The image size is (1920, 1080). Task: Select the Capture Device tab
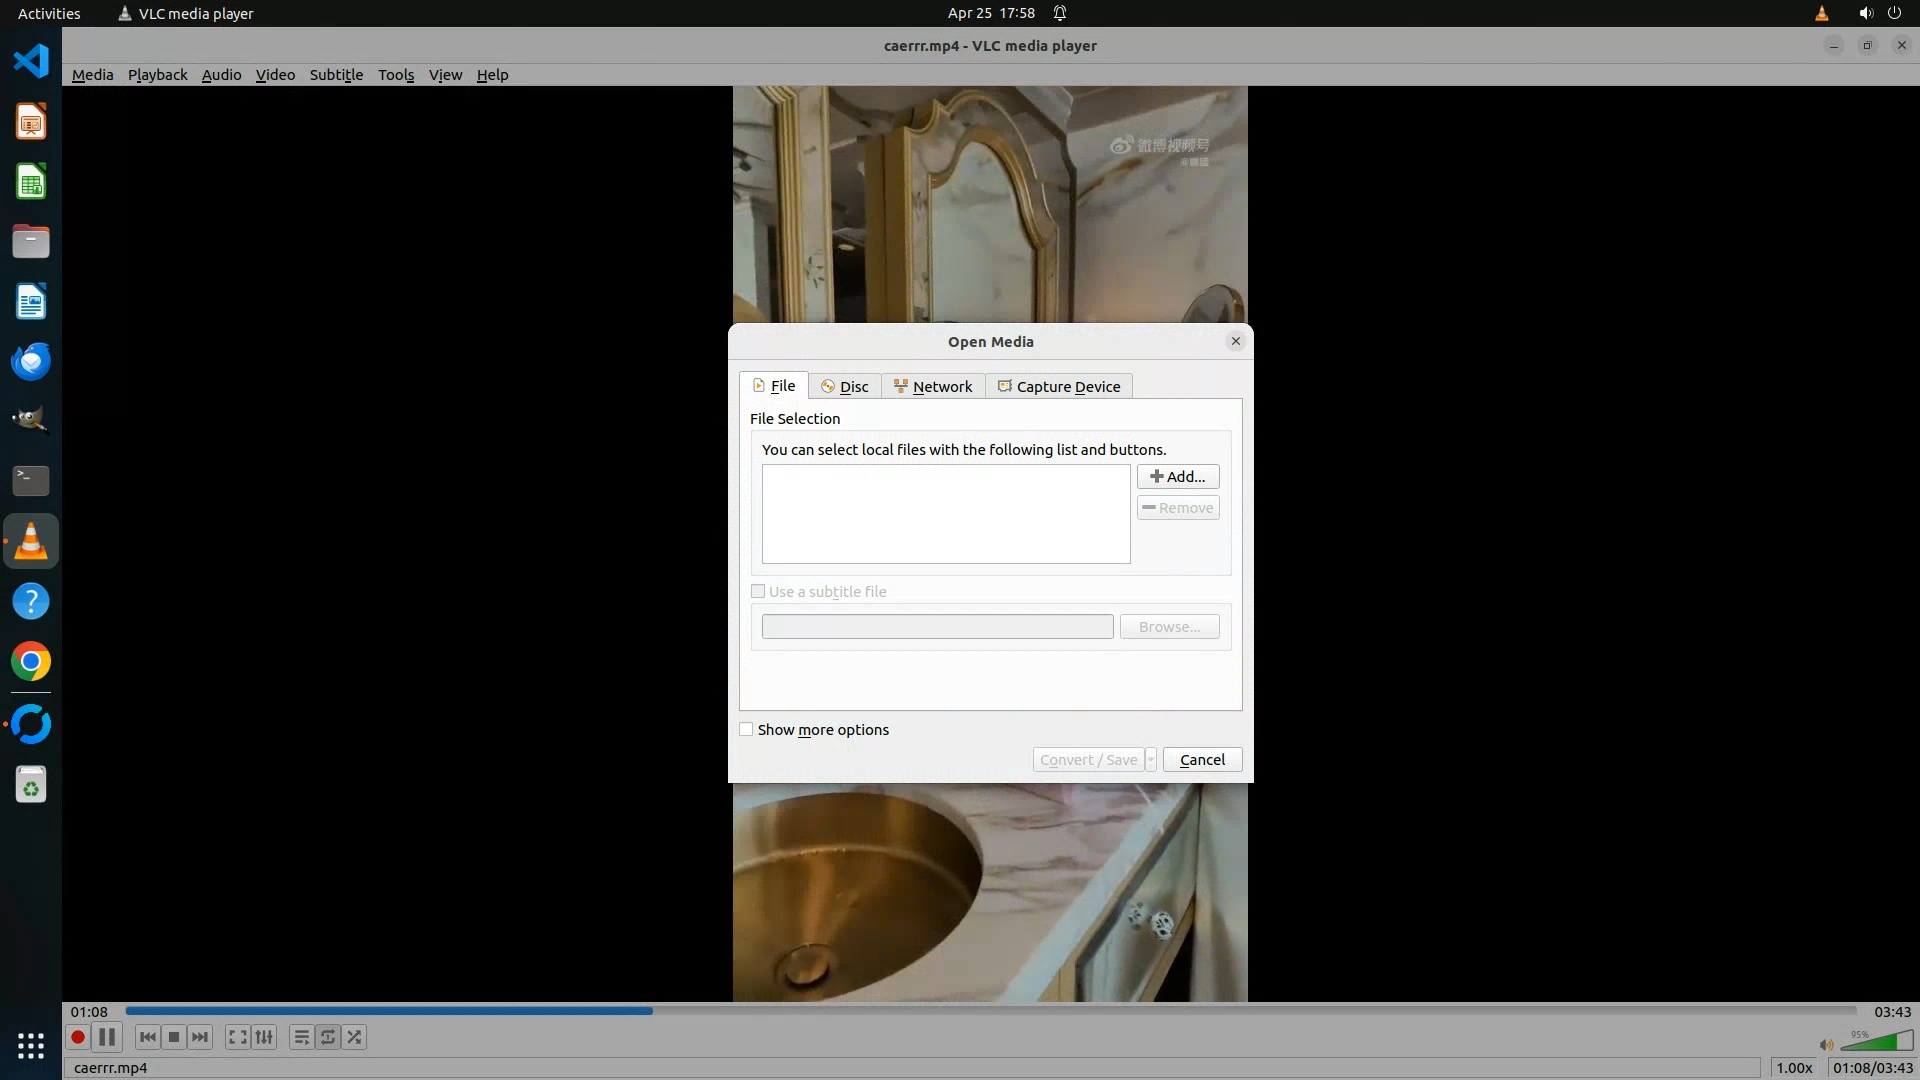pyautogui.click(x=1058, y=387)
